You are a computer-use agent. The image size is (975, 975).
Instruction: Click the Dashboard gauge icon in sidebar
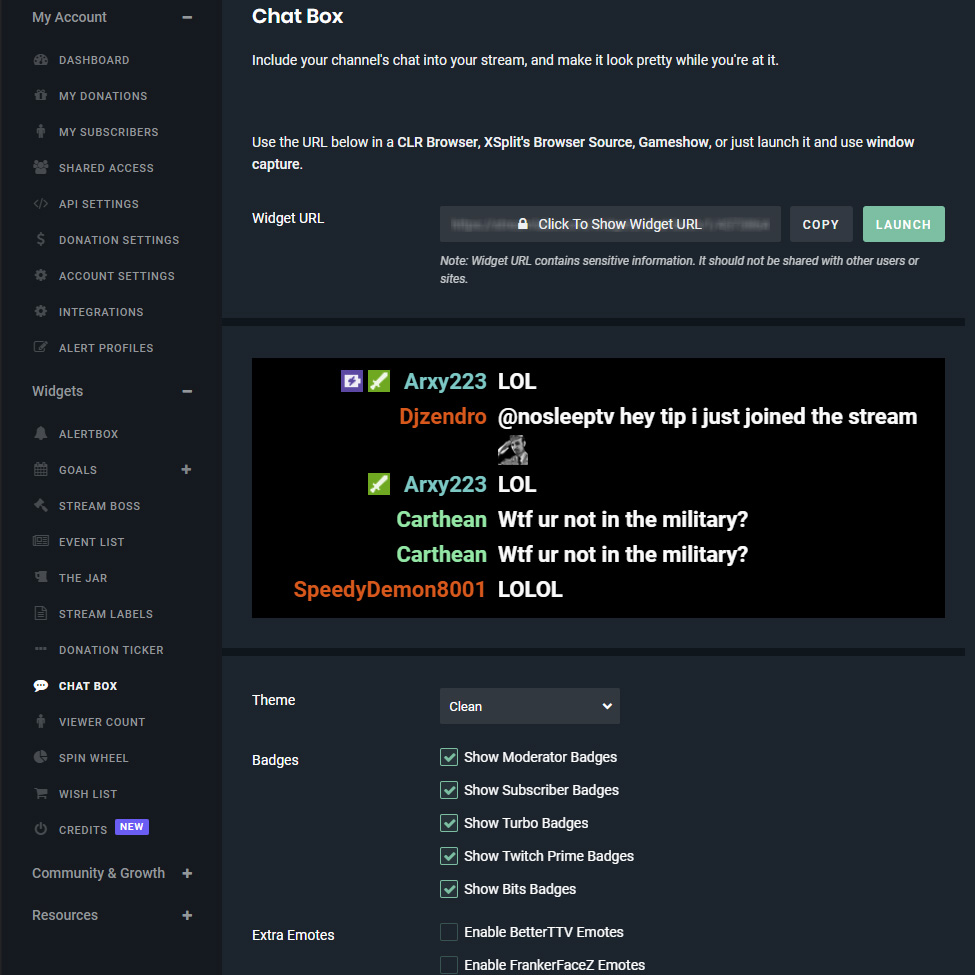pos(41,60)
